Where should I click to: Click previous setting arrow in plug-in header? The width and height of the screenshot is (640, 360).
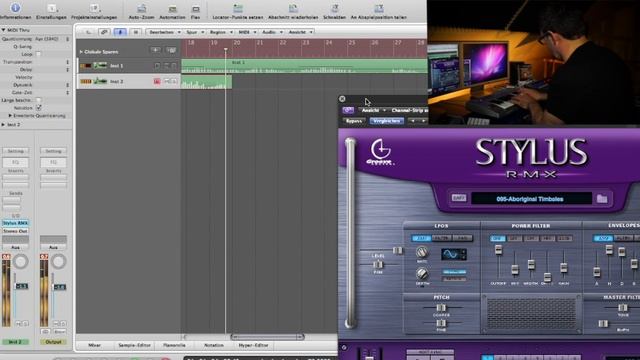[x=413, y=121]
